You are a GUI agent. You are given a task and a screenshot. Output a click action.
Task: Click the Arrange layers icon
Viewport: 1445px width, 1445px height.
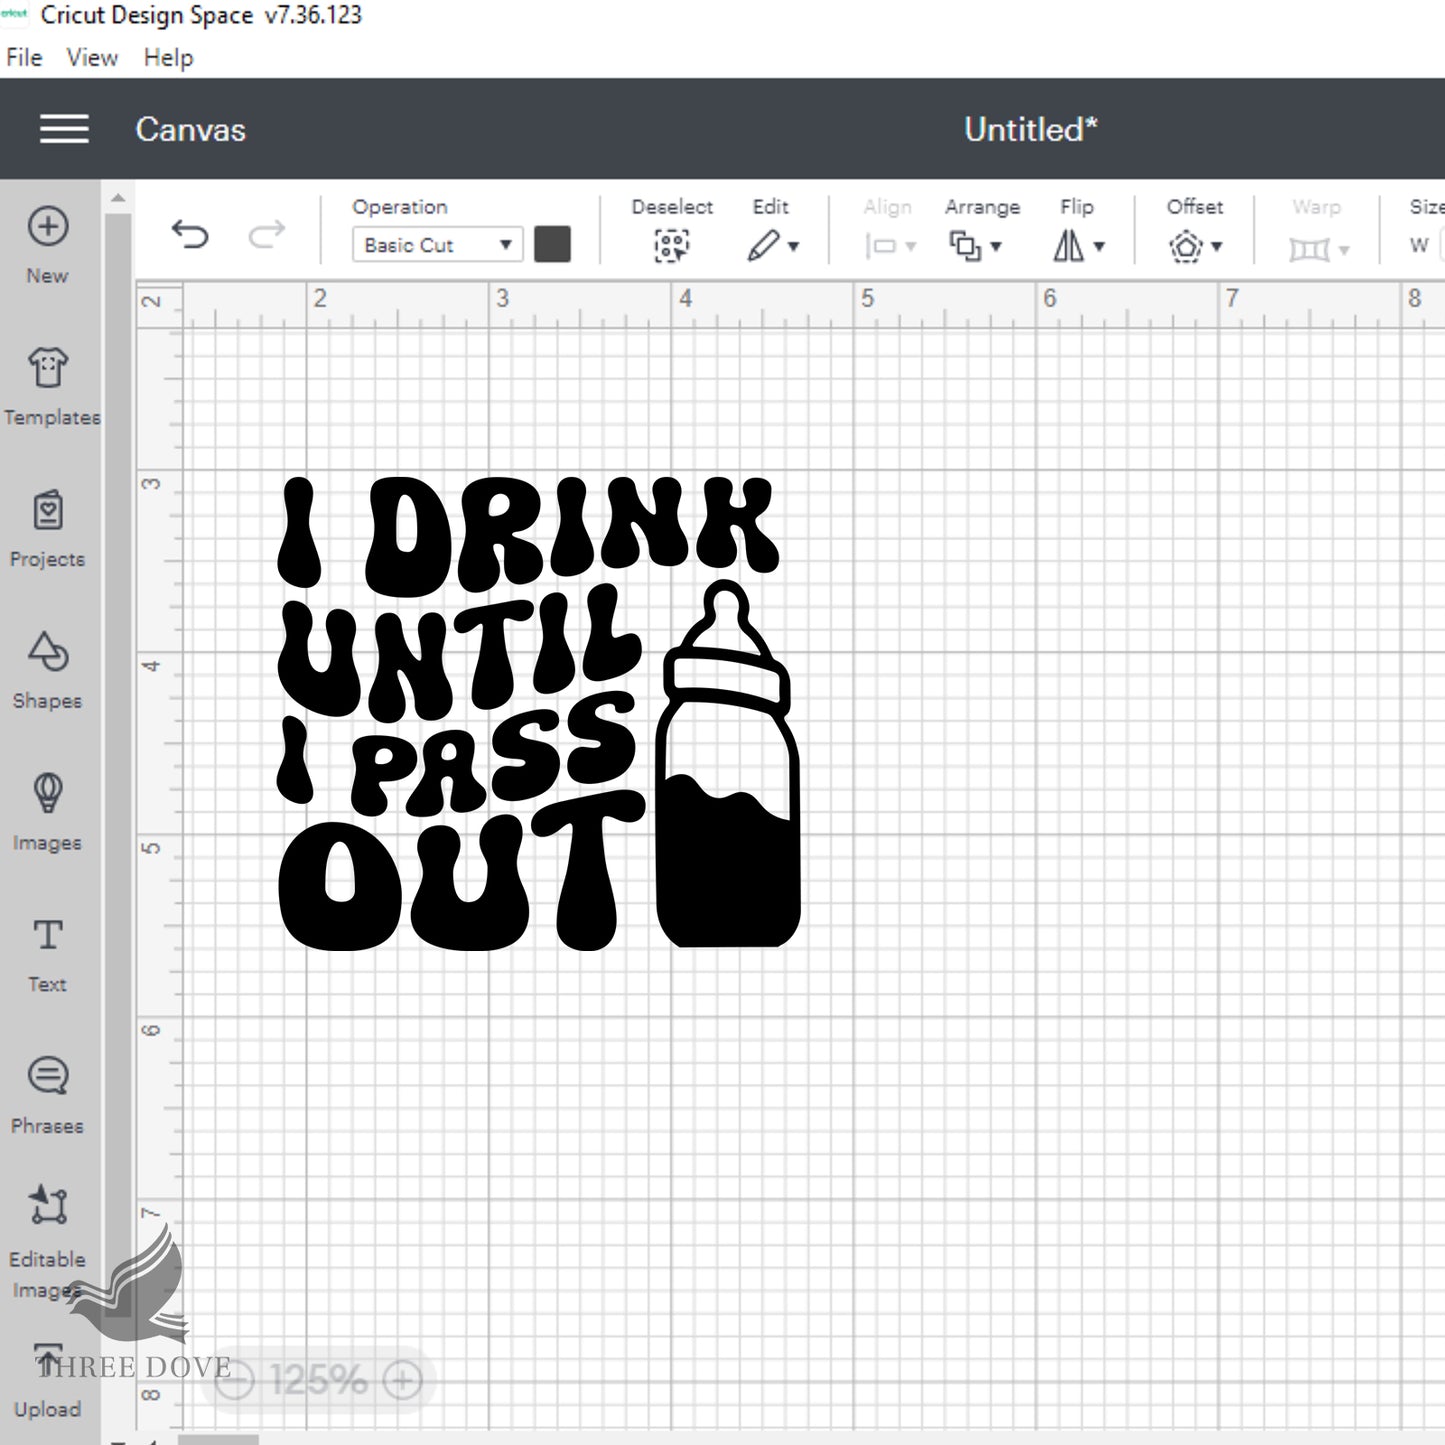(x=965, y=246)
